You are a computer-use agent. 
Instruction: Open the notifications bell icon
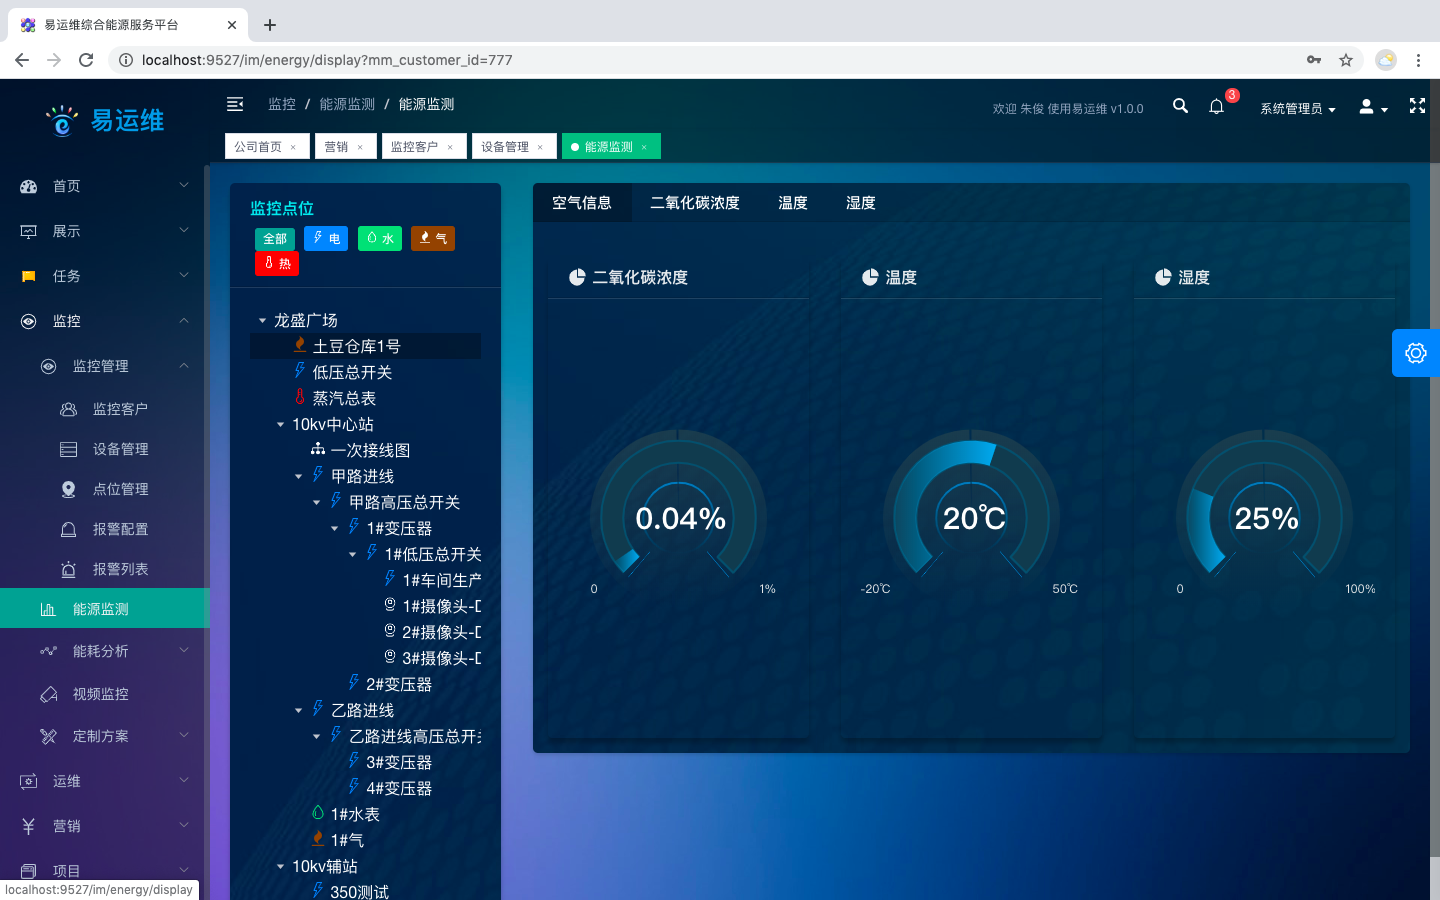(1216, 107)
